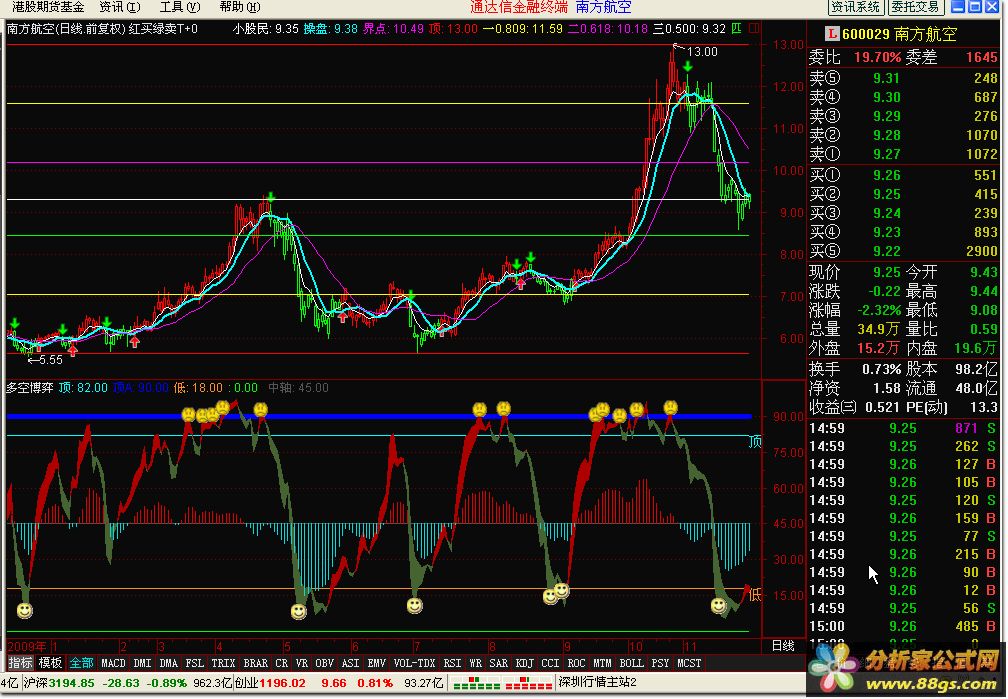Select the 指标 tab
This screenshot has width=1008, height=699.
(x=20, y=663)
